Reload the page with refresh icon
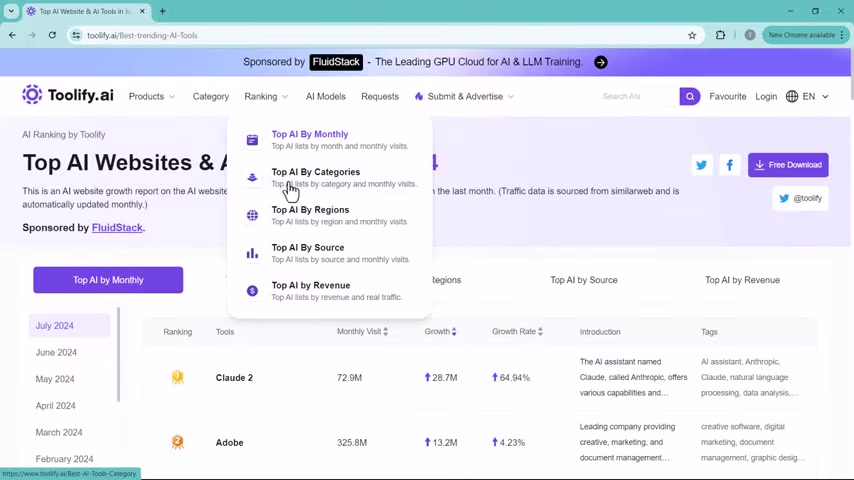The height and width of the screenshot is (480, 854). point(52,35)
